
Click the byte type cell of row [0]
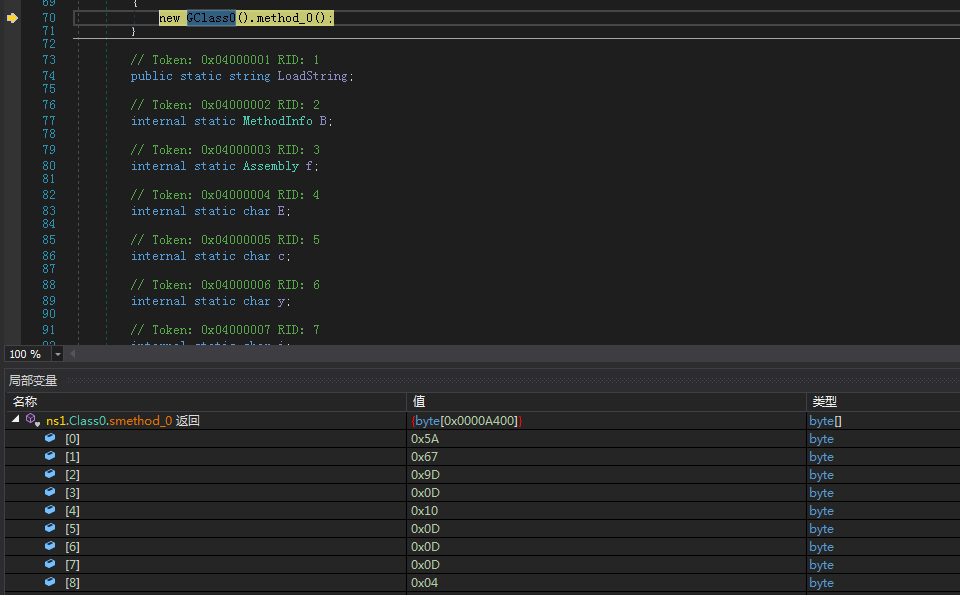click(821, 439)
